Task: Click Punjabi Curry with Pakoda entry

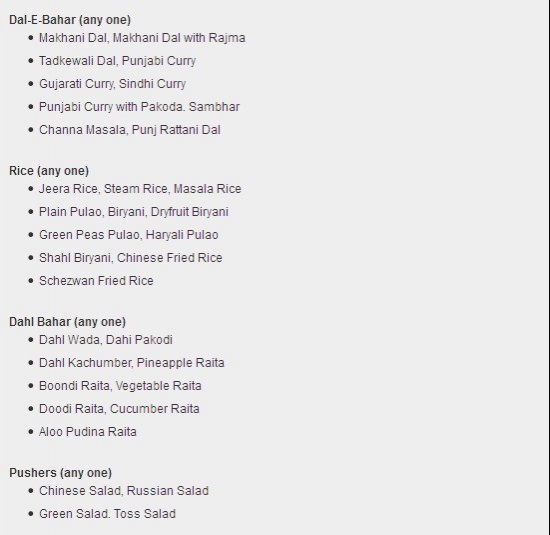Action: (139, 107)
